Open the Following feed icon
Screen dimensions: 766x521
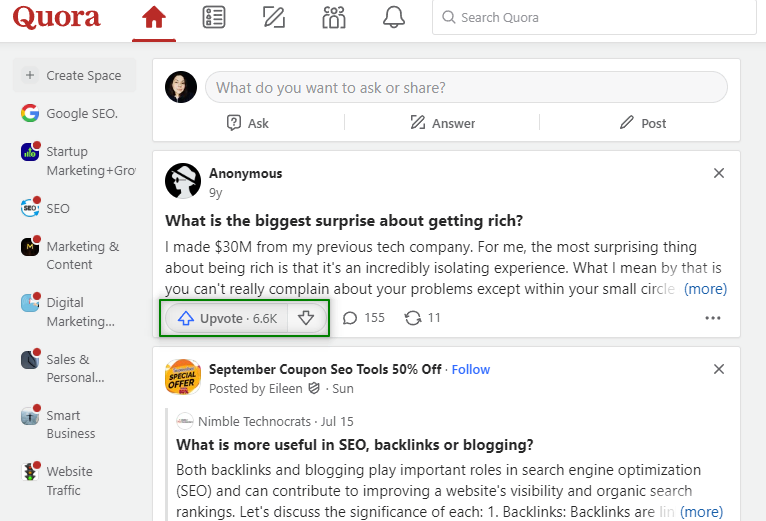(213, 18)
